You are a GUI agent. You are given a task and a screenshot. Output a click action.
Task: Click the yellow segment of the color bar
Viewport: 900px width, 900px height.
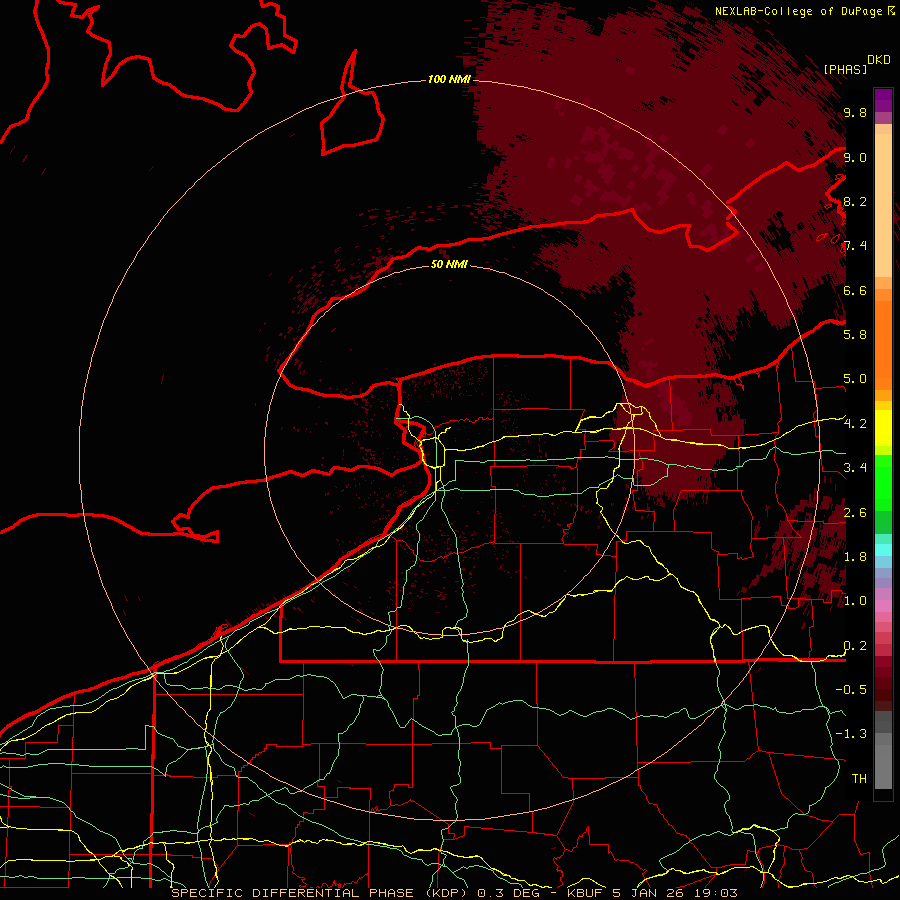(x=883, y=428)
